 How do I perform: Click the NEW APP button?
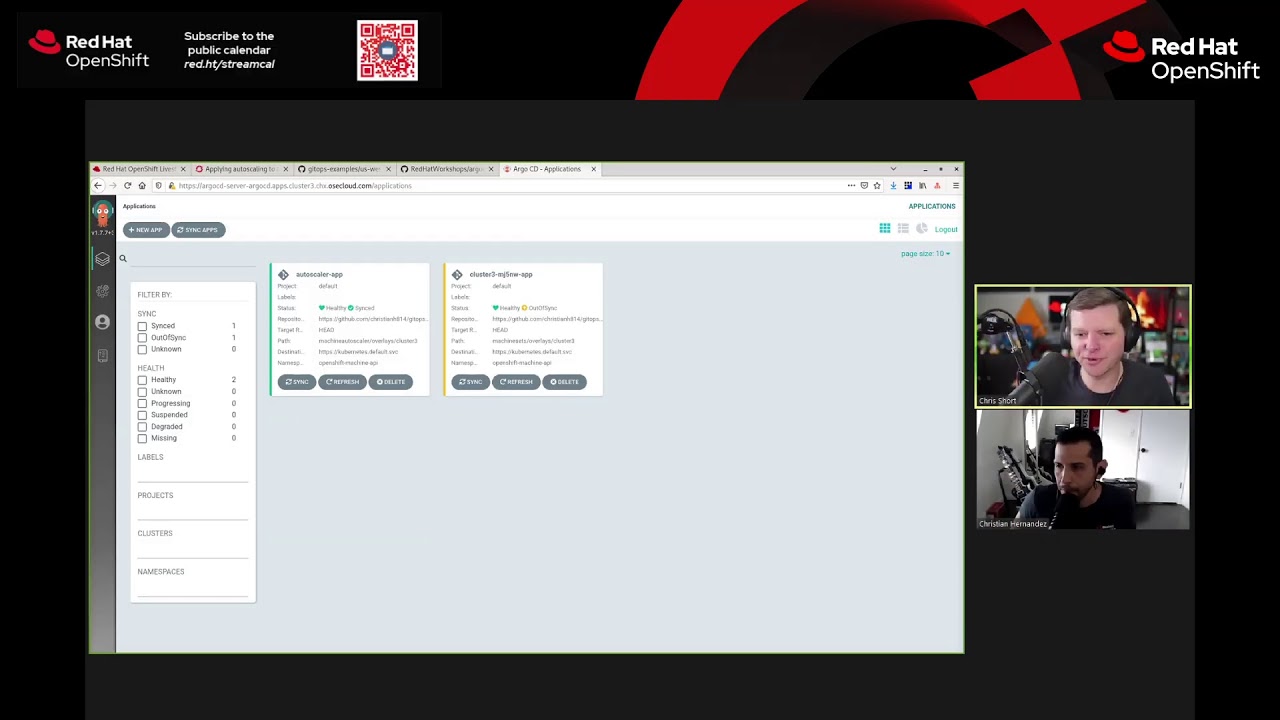(x=145, y=230)
